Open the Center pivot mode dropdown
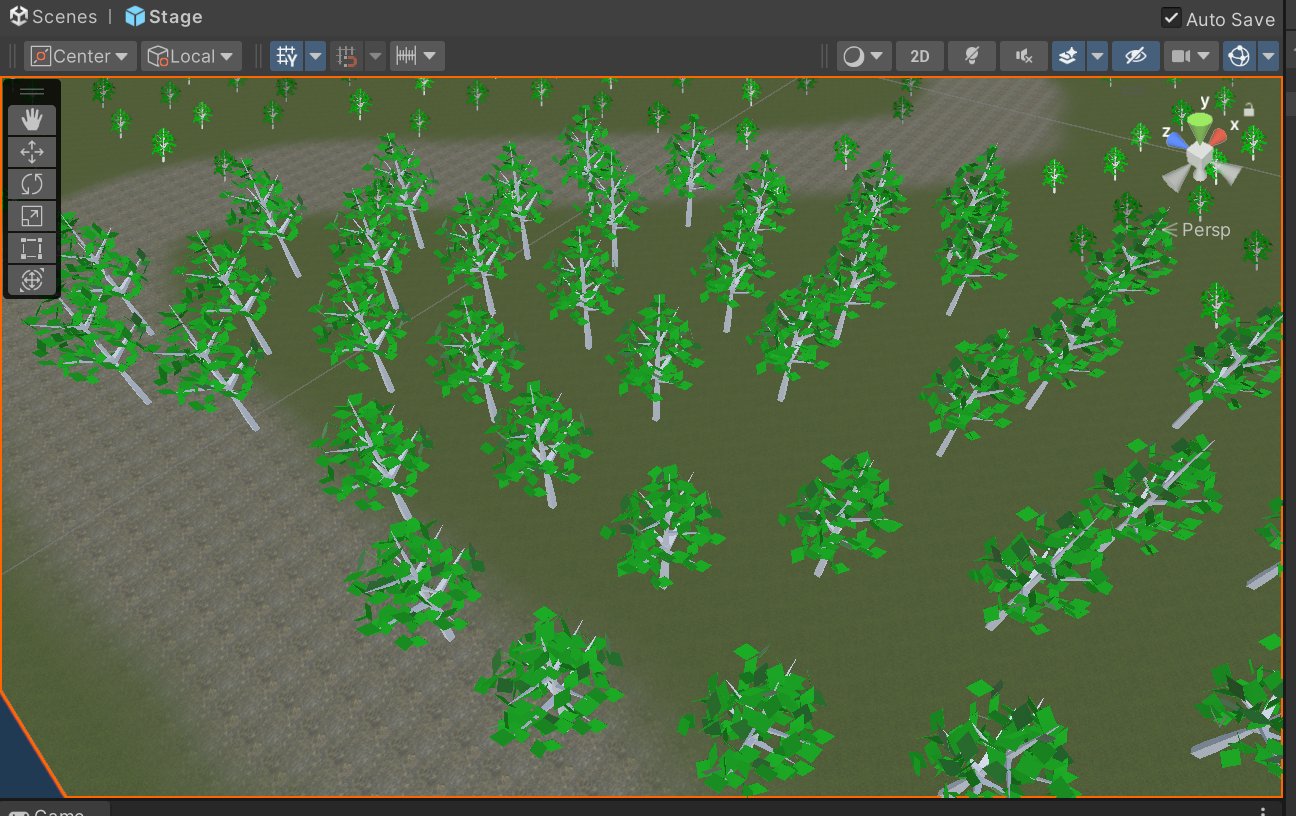The image size is (1296, 816). [x=81, y=56]
